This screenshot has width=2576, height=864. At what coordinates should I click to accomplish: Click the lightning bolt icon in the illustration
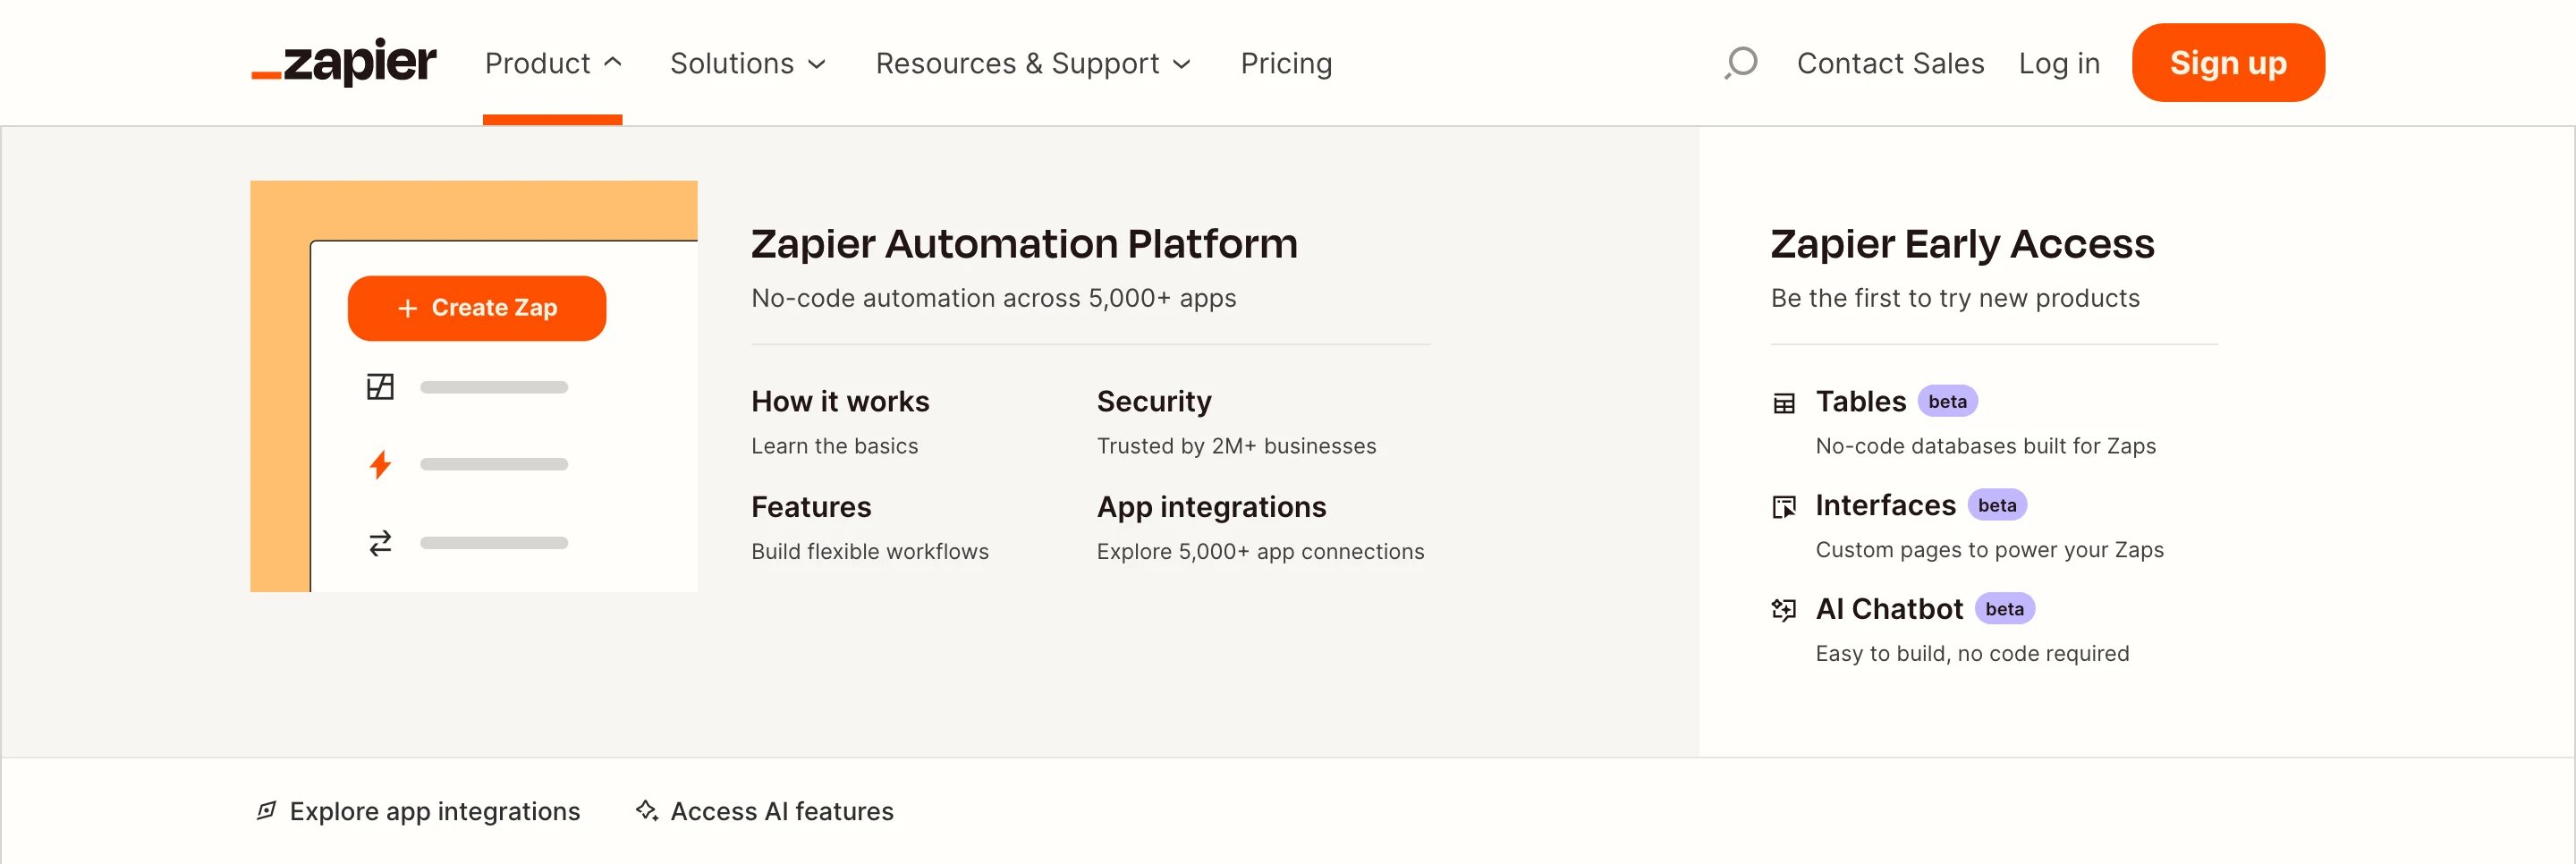(x=380, y=464)
